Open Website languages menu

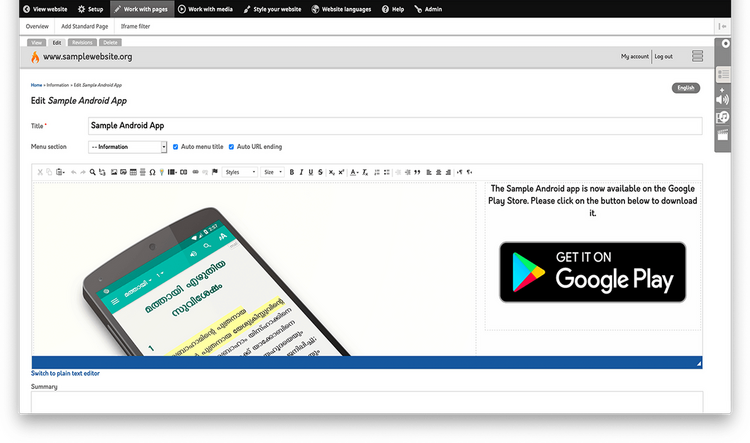click(x=342, y=9)
